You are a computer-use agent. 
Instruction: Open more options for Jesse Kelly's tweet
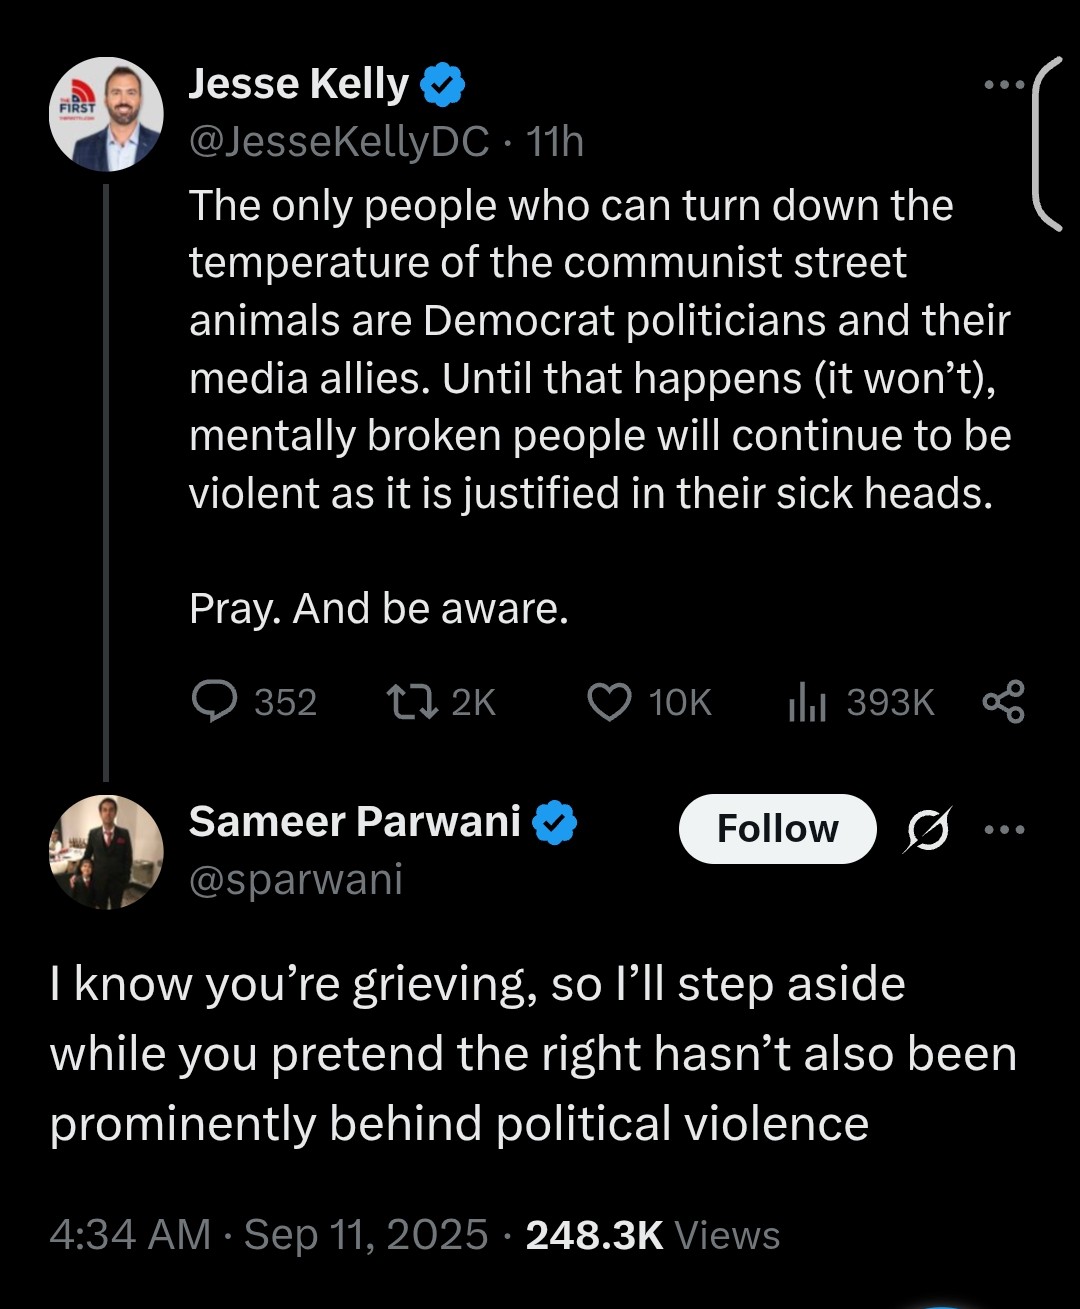pos(1004,86)
